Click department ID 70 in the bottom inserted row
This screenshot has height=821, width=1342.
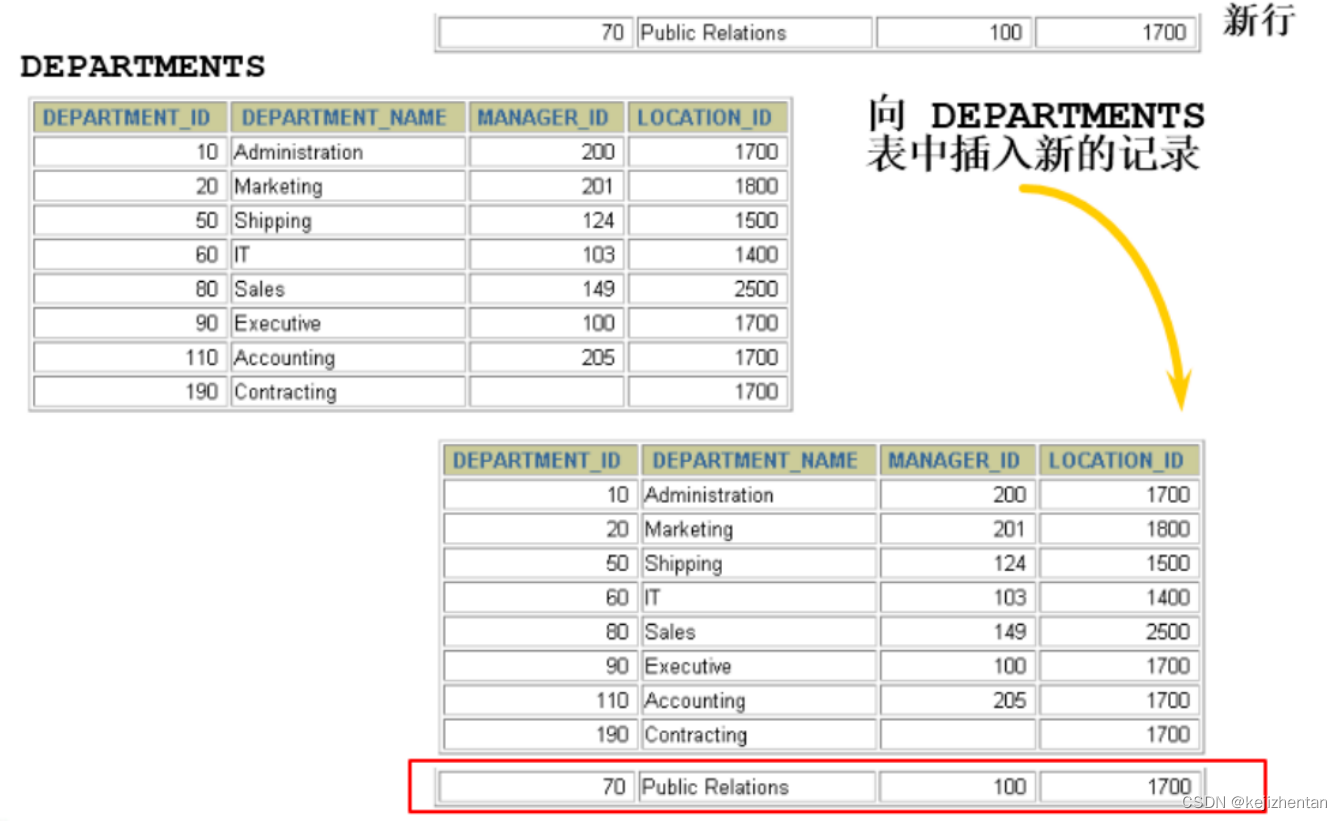614,787
